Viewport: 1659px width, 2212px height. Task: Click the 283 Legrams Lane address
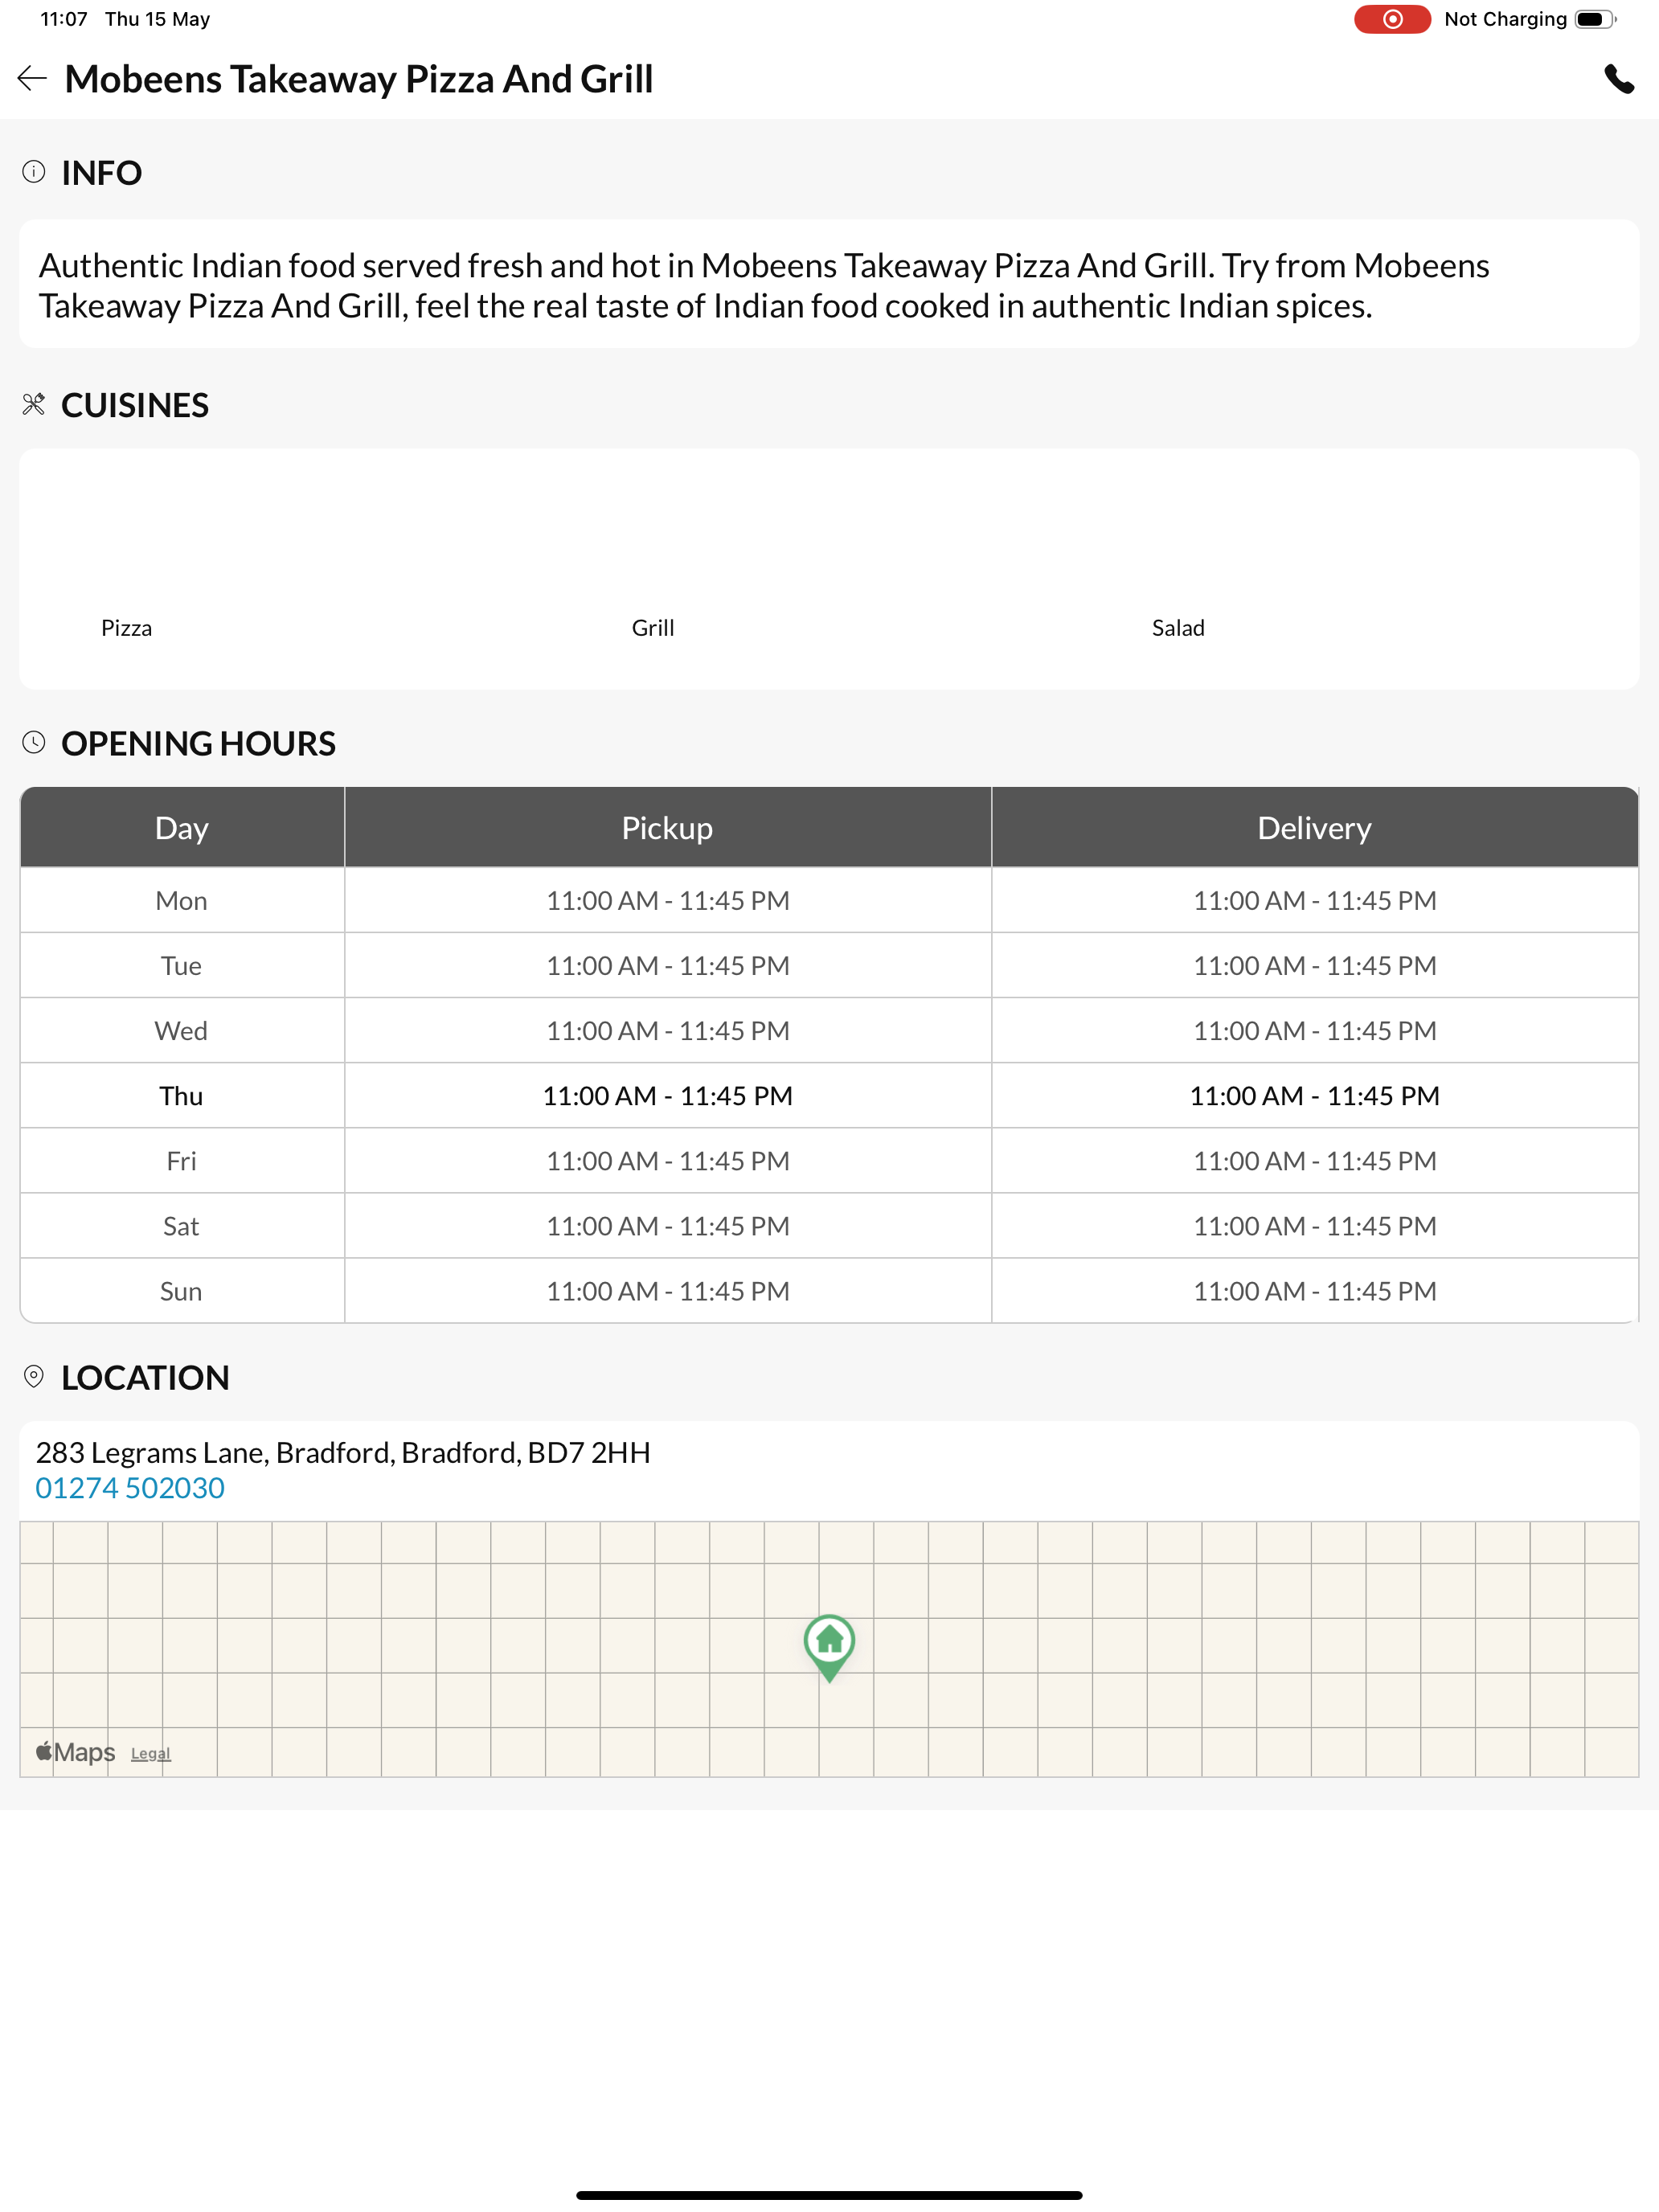click(343, 1452)
